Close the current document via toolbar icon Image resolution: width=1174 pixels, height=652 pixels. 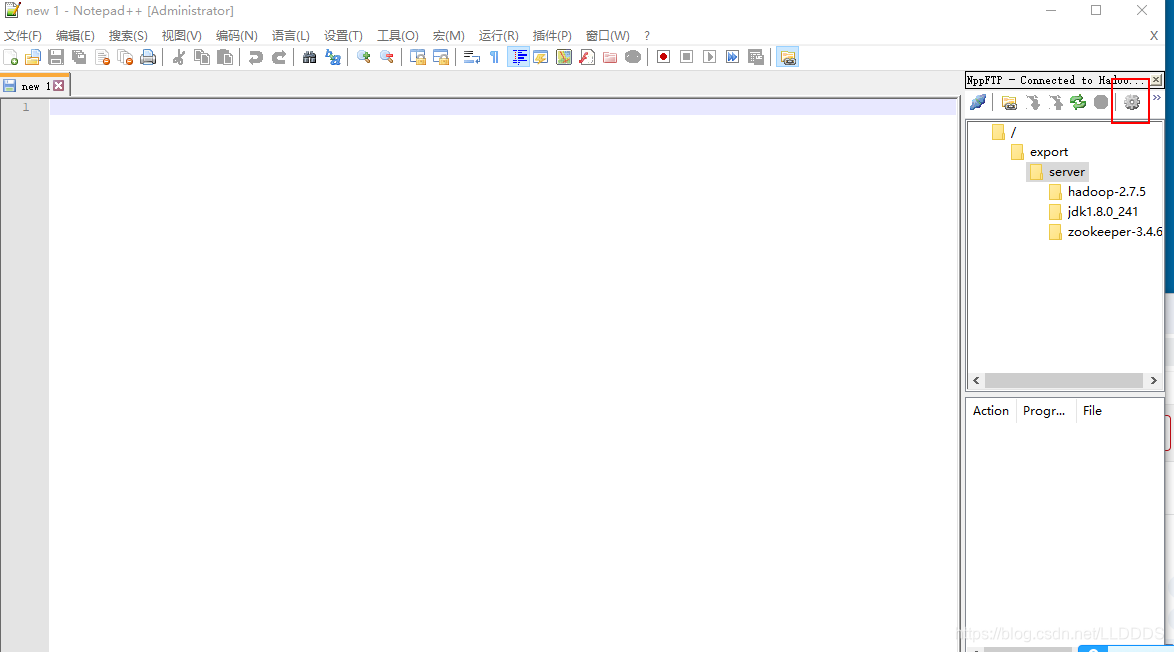(103, 57)
